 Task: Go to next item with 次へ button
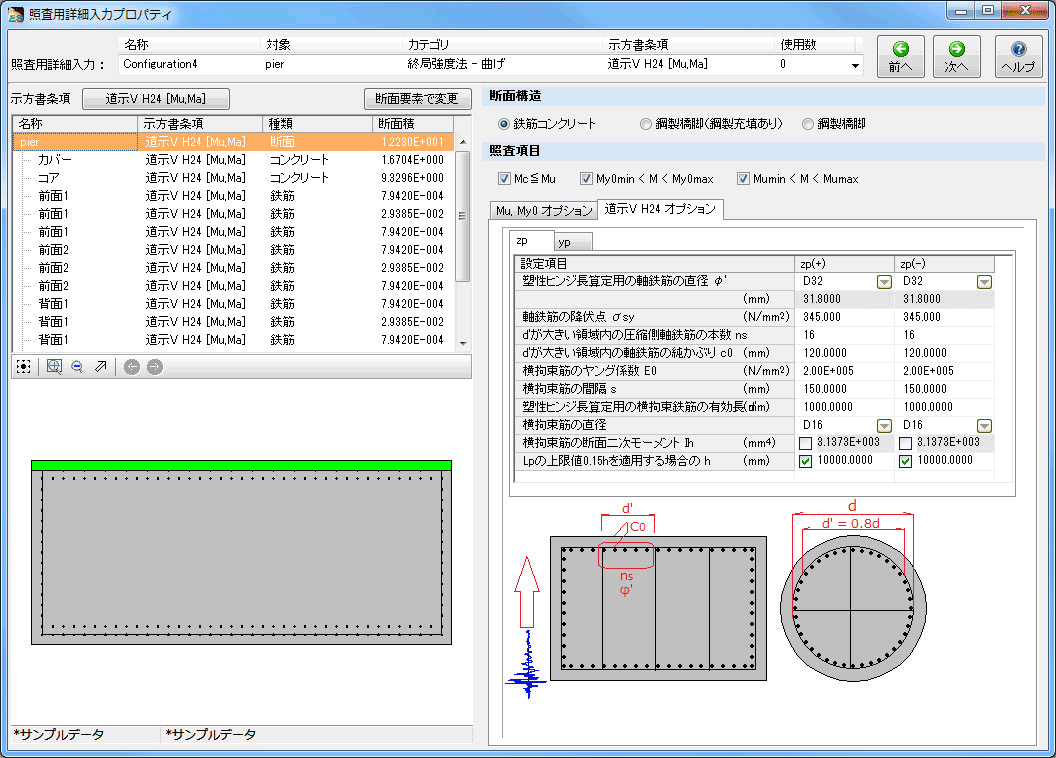point(957,57)
